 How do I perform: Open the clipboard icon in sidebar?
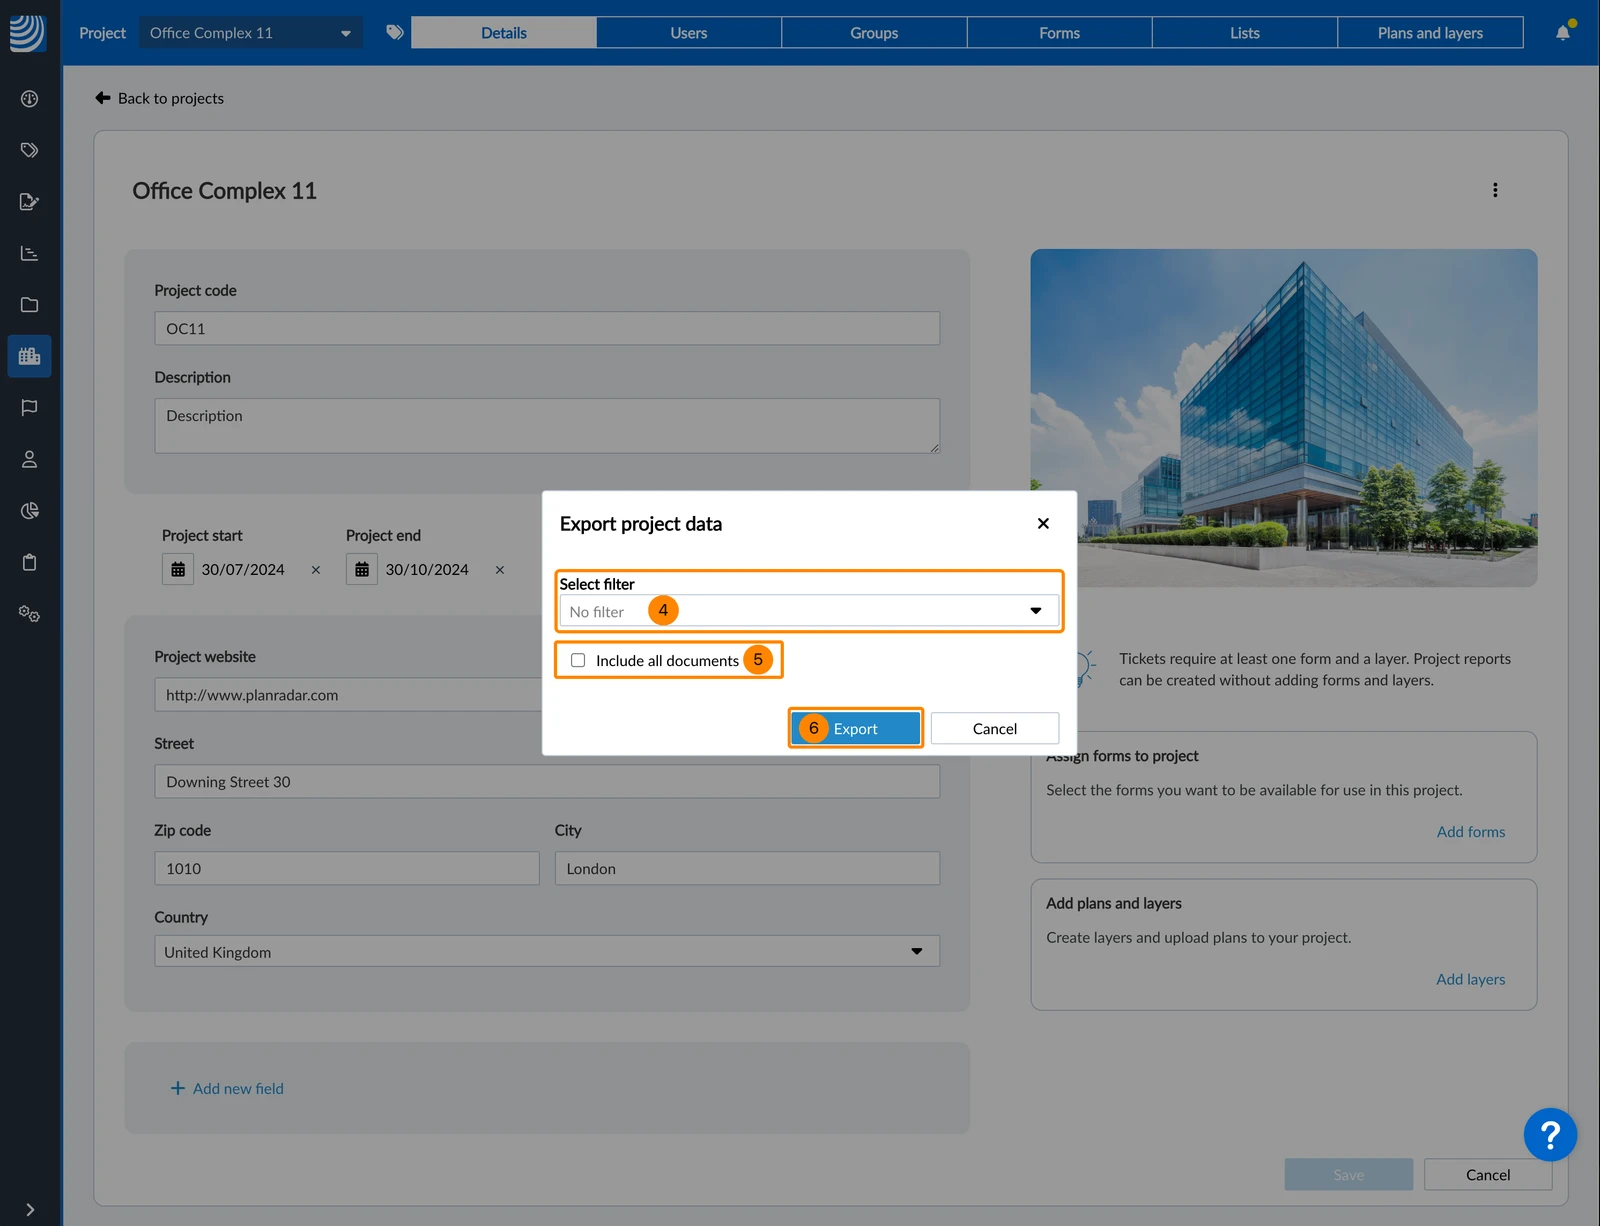click(29, 562)
